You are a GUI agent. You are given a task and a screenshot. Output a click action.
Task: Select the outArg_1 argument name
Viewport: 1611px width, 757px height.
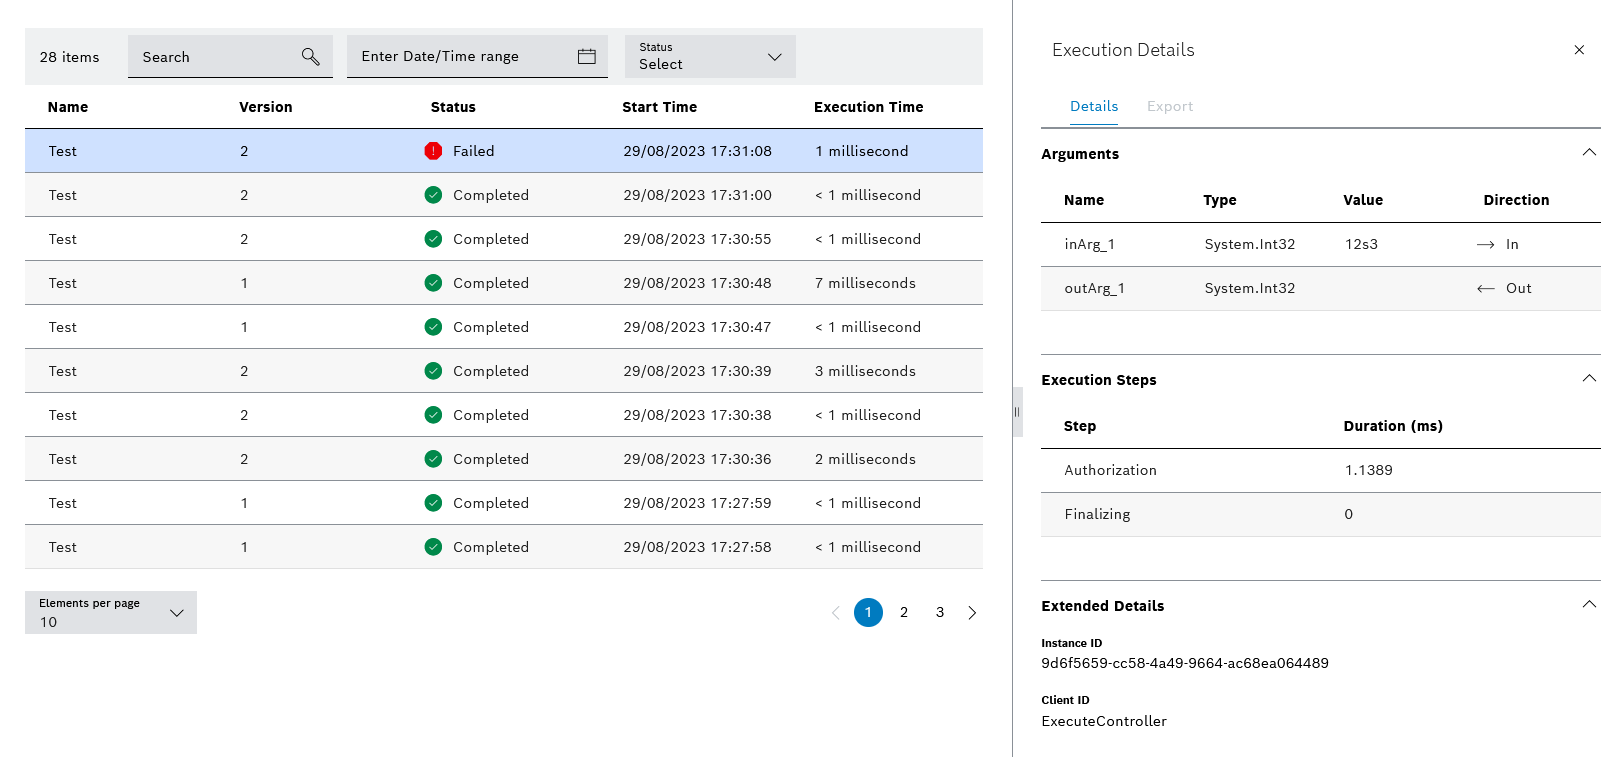pos(1095,289)
